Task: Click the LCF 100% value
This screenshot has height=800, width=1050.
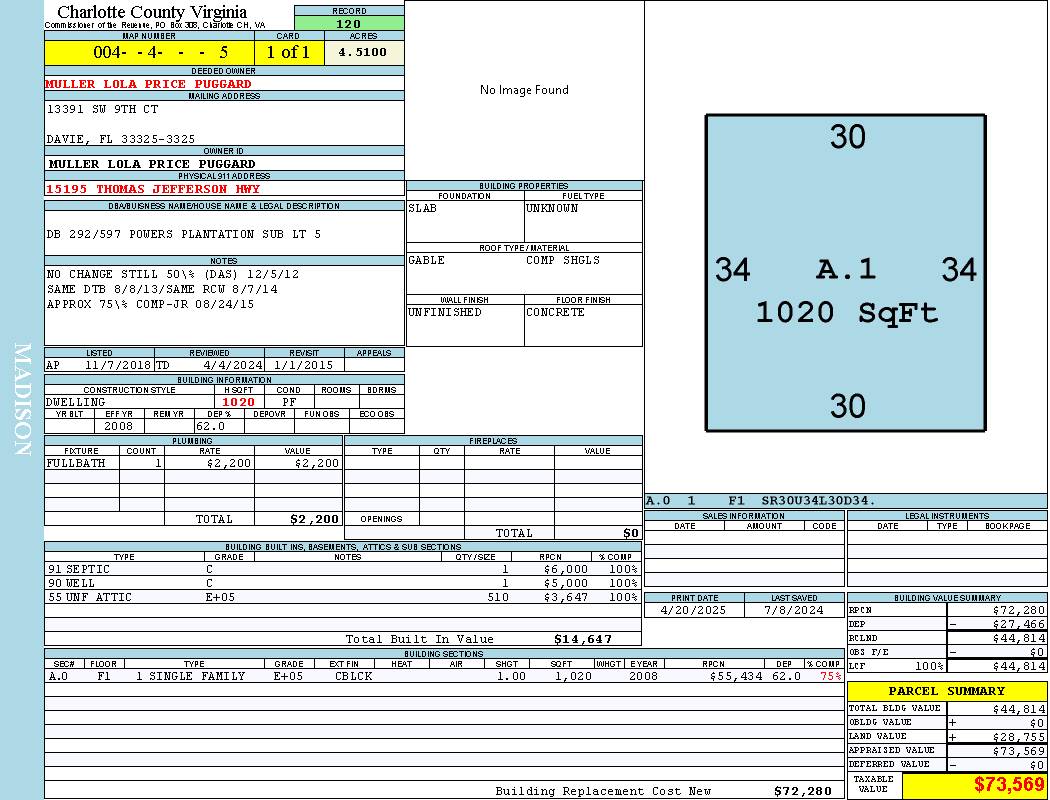Action: [929, 667]
